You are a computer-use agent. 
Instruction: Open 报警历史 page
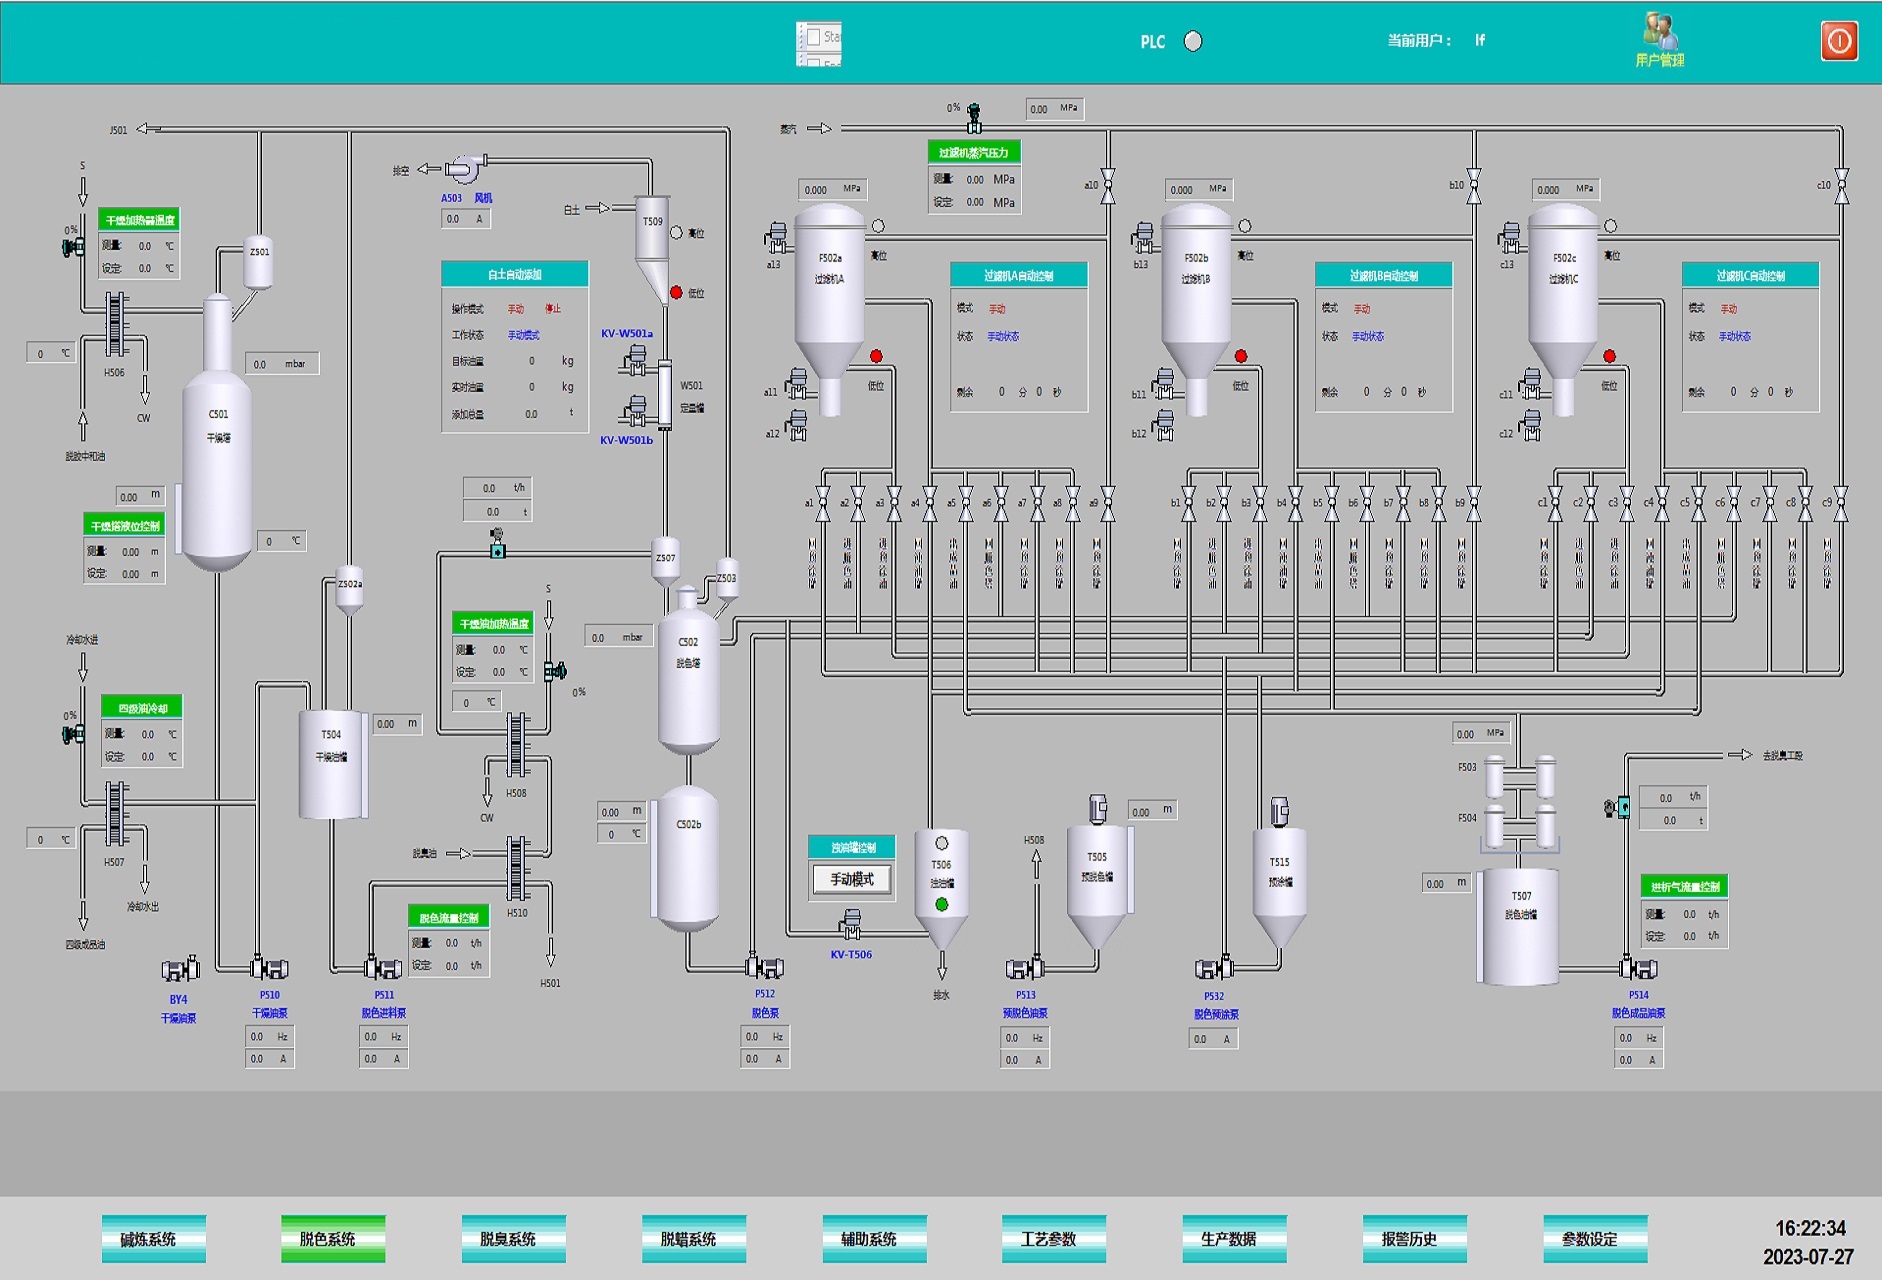(1415, 1239)
